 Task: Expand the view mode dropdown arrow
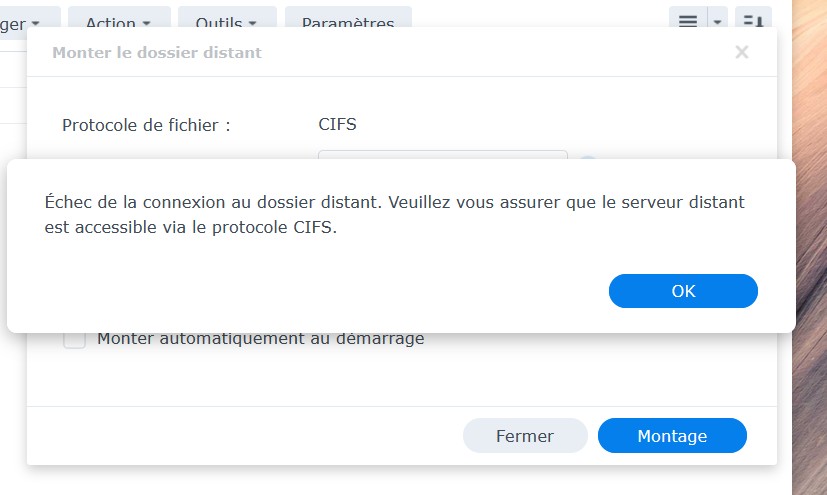tap(717, 22)
